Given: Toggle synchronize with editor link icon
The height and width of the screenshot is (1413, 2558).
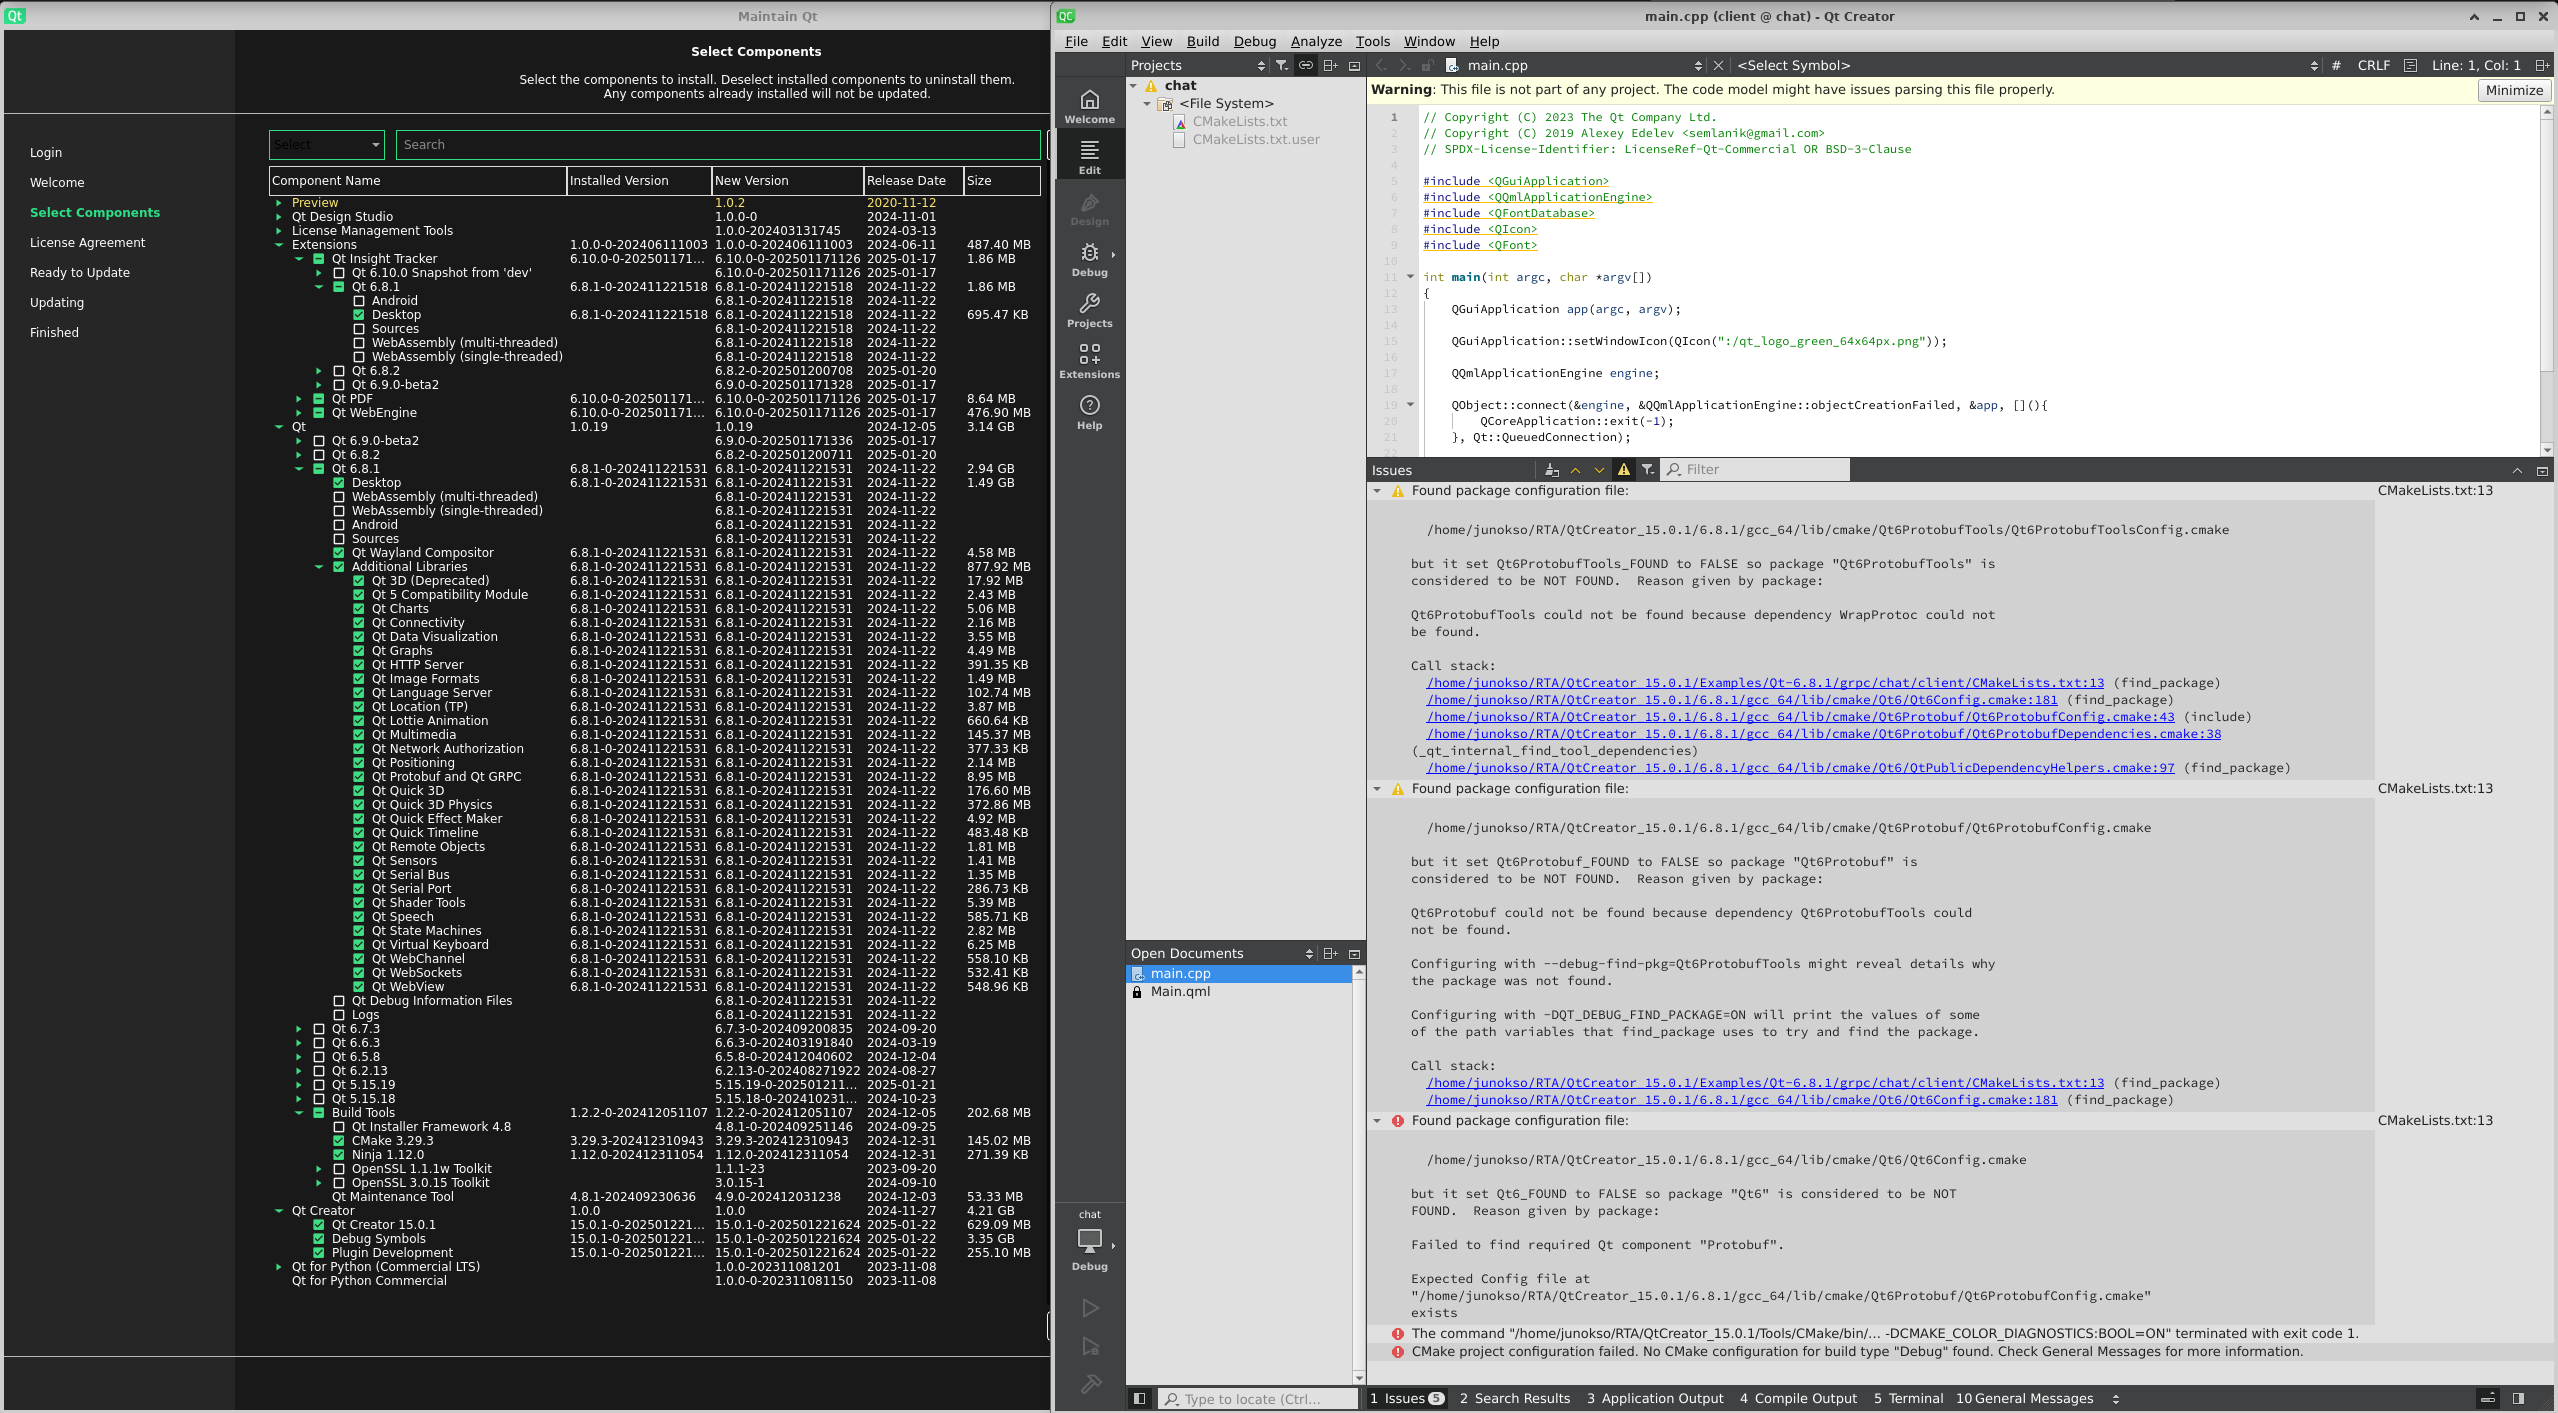Looking at the screenshot, I should [1306, 65].
